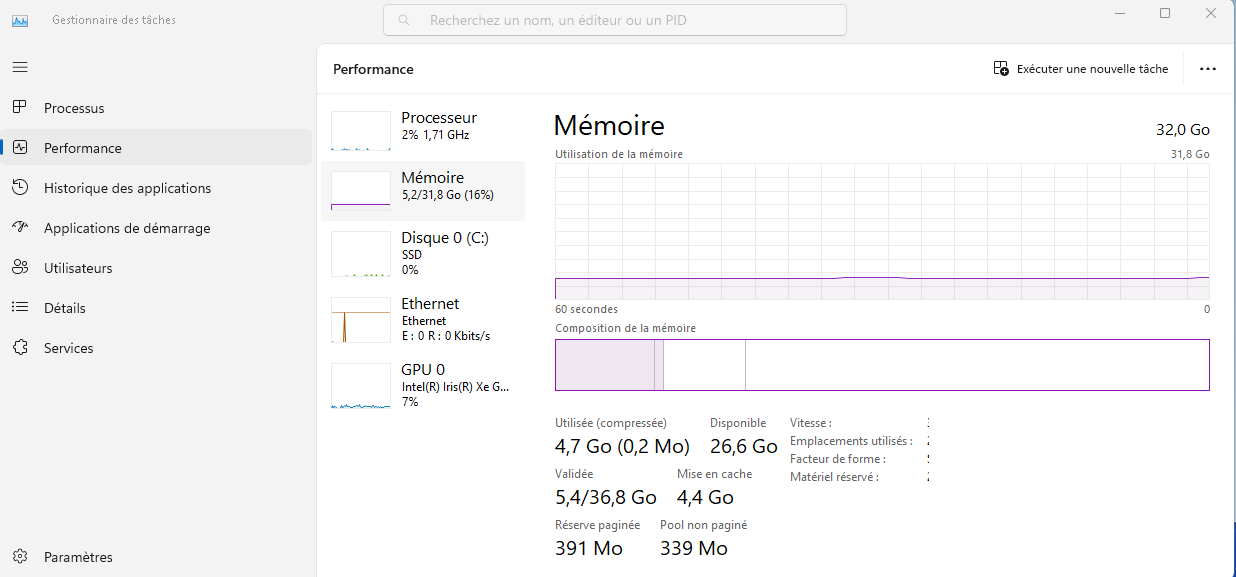Select the GPU 0 entry
This screenshot has width=1236, height=577.
423,385
